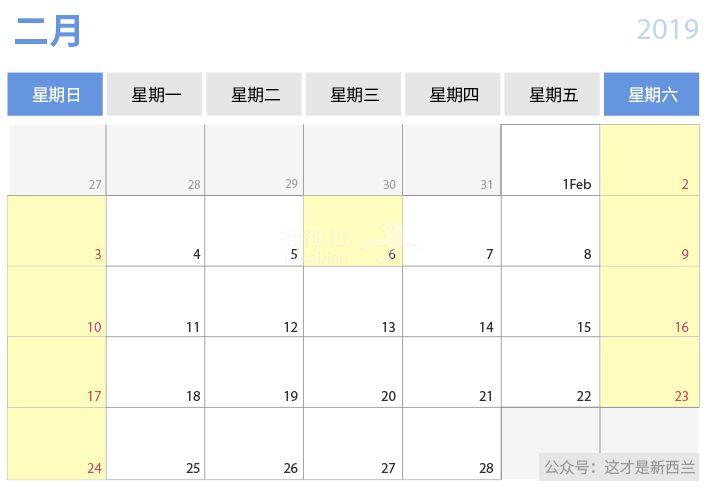The width and height of the screenshot is (706, 488).
Task: Click February 22 date cell
Action: (x=551, y=372)
